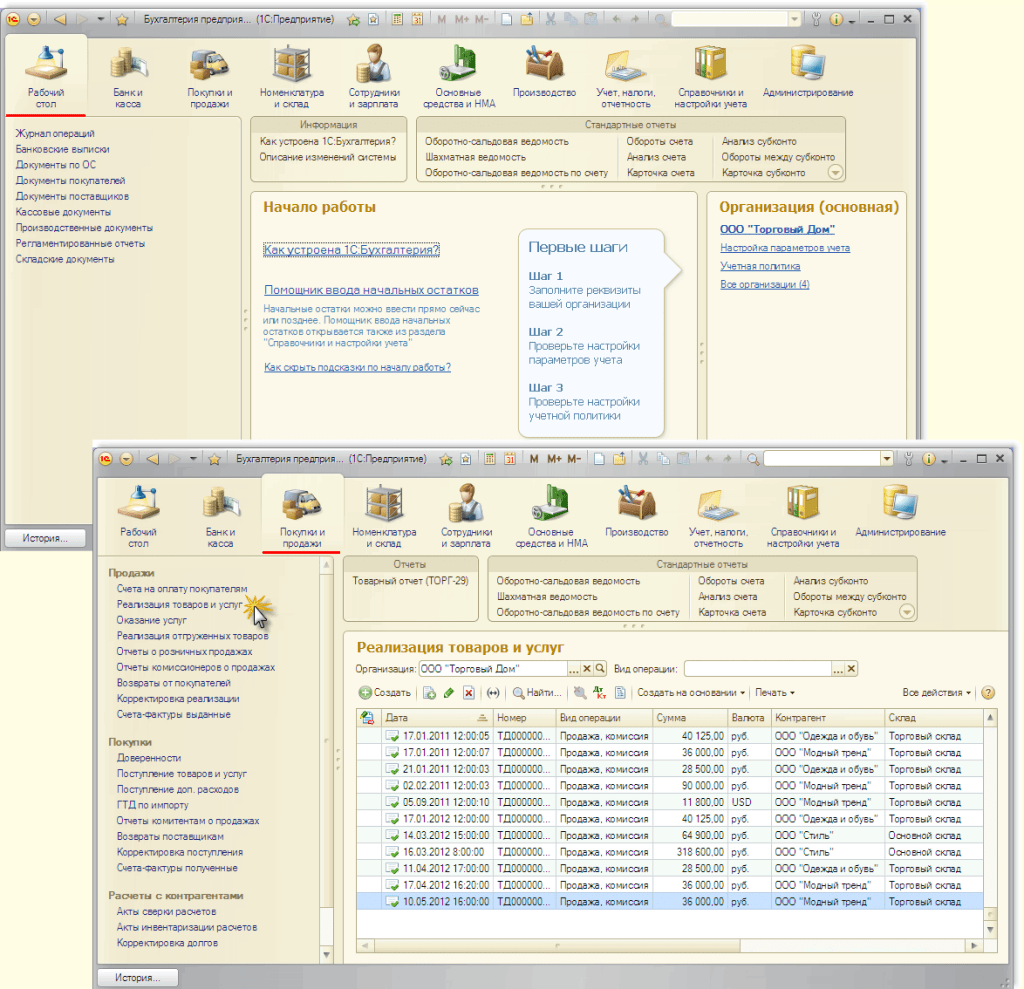Click the new document icon in the front window toolbar

599,459
